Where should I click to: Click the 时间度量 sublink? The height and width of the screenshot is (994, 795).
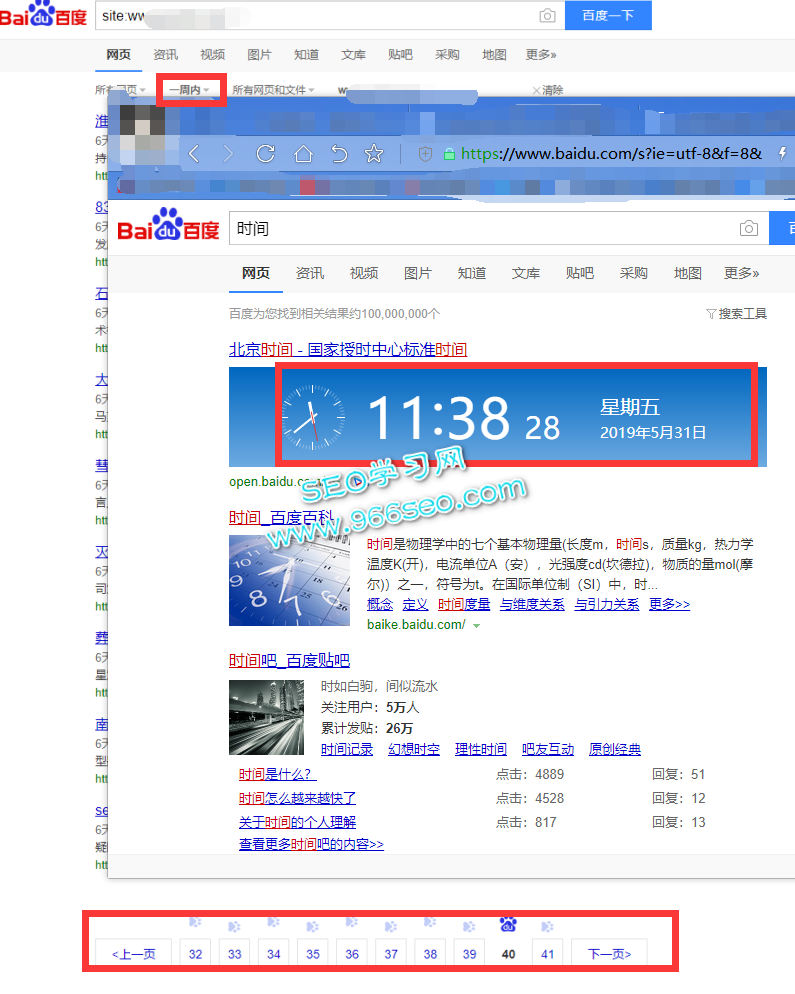(x=464, y=605)
